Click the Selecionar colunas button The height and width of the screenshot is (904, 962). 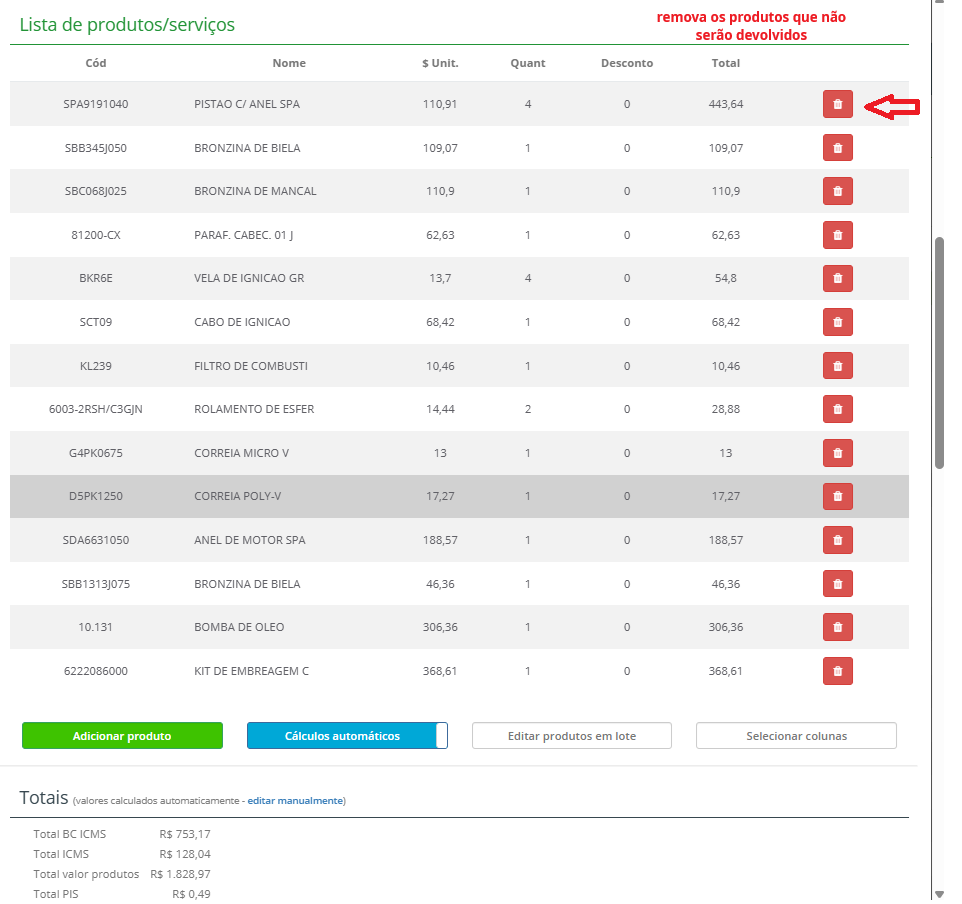(796, 735)
